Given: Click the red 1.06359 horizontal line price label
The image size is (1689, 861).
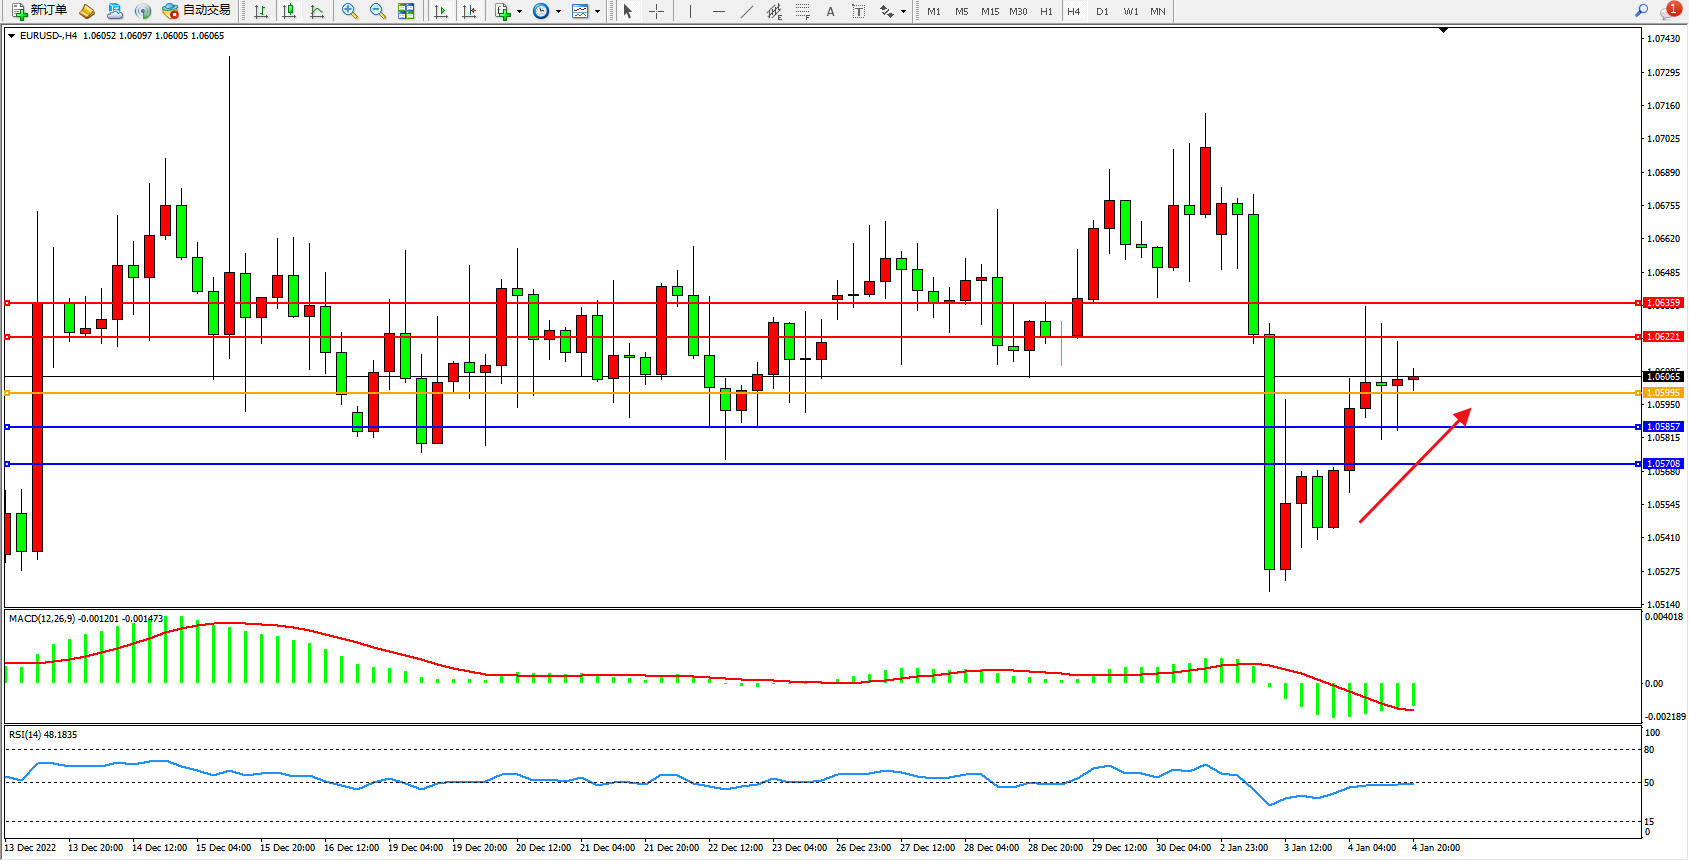Looking at the screenshot, I should pyautogui.click(x=1663, y=303).
